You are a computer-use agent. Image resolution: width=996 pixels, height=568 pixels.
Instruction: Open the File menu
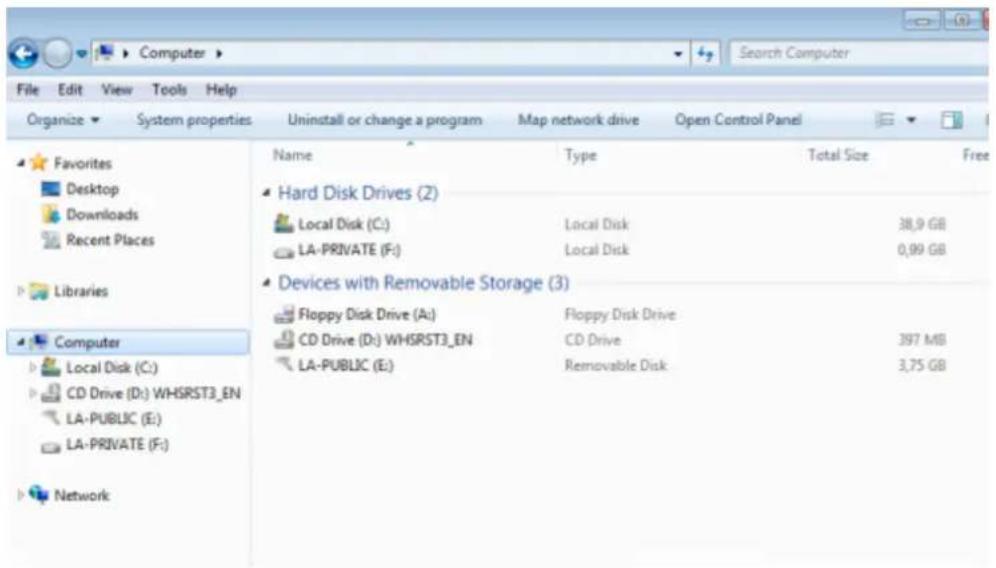point(28,90)
